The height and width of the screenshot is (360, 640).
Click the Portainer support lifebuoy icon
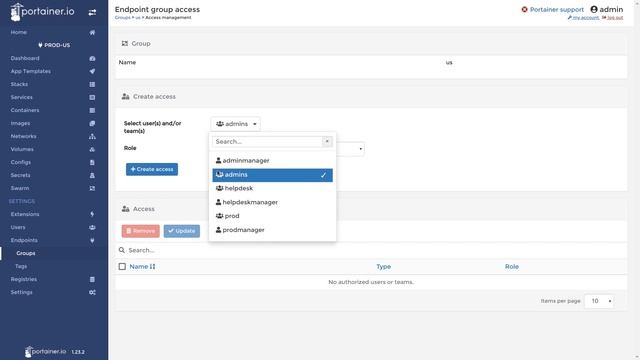[524, 9]
